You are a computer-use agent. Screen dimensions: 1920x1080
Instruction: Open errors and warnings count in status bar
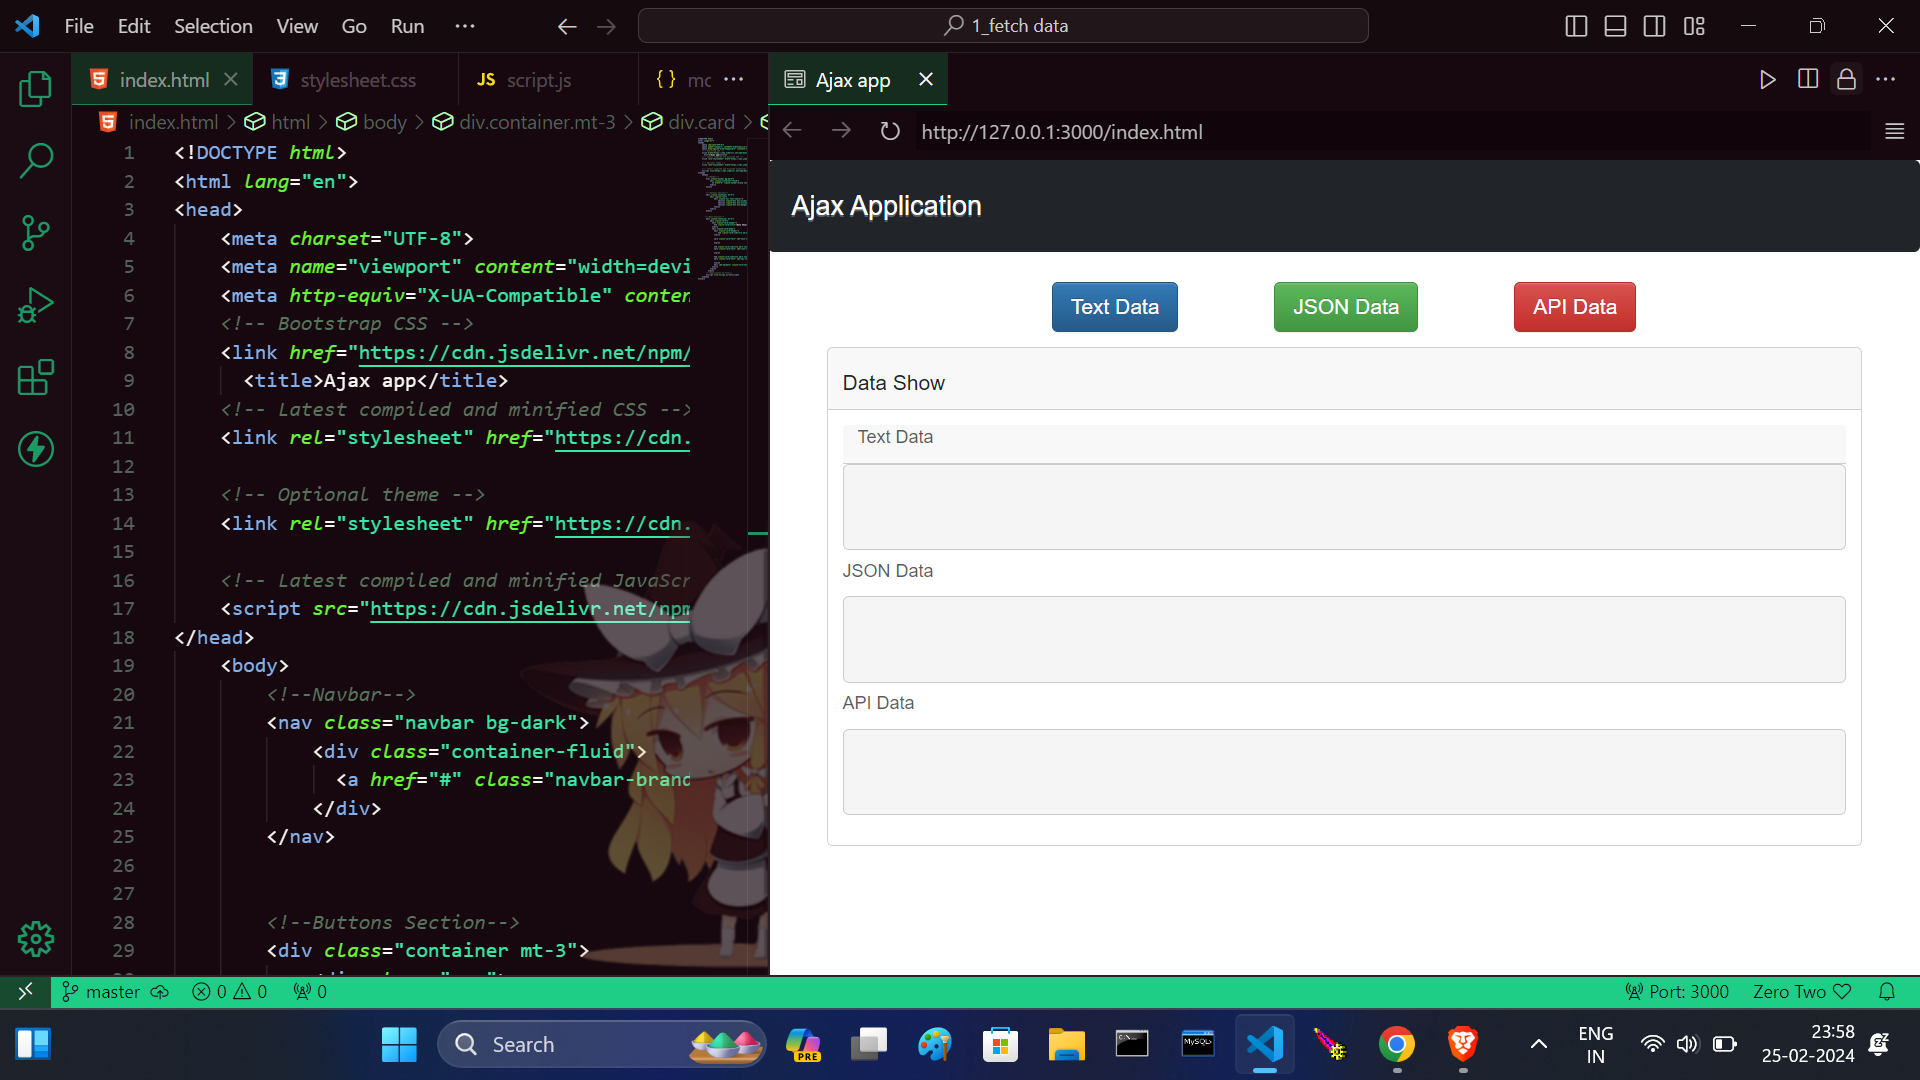pyautogui.click(x=229, y=991)
